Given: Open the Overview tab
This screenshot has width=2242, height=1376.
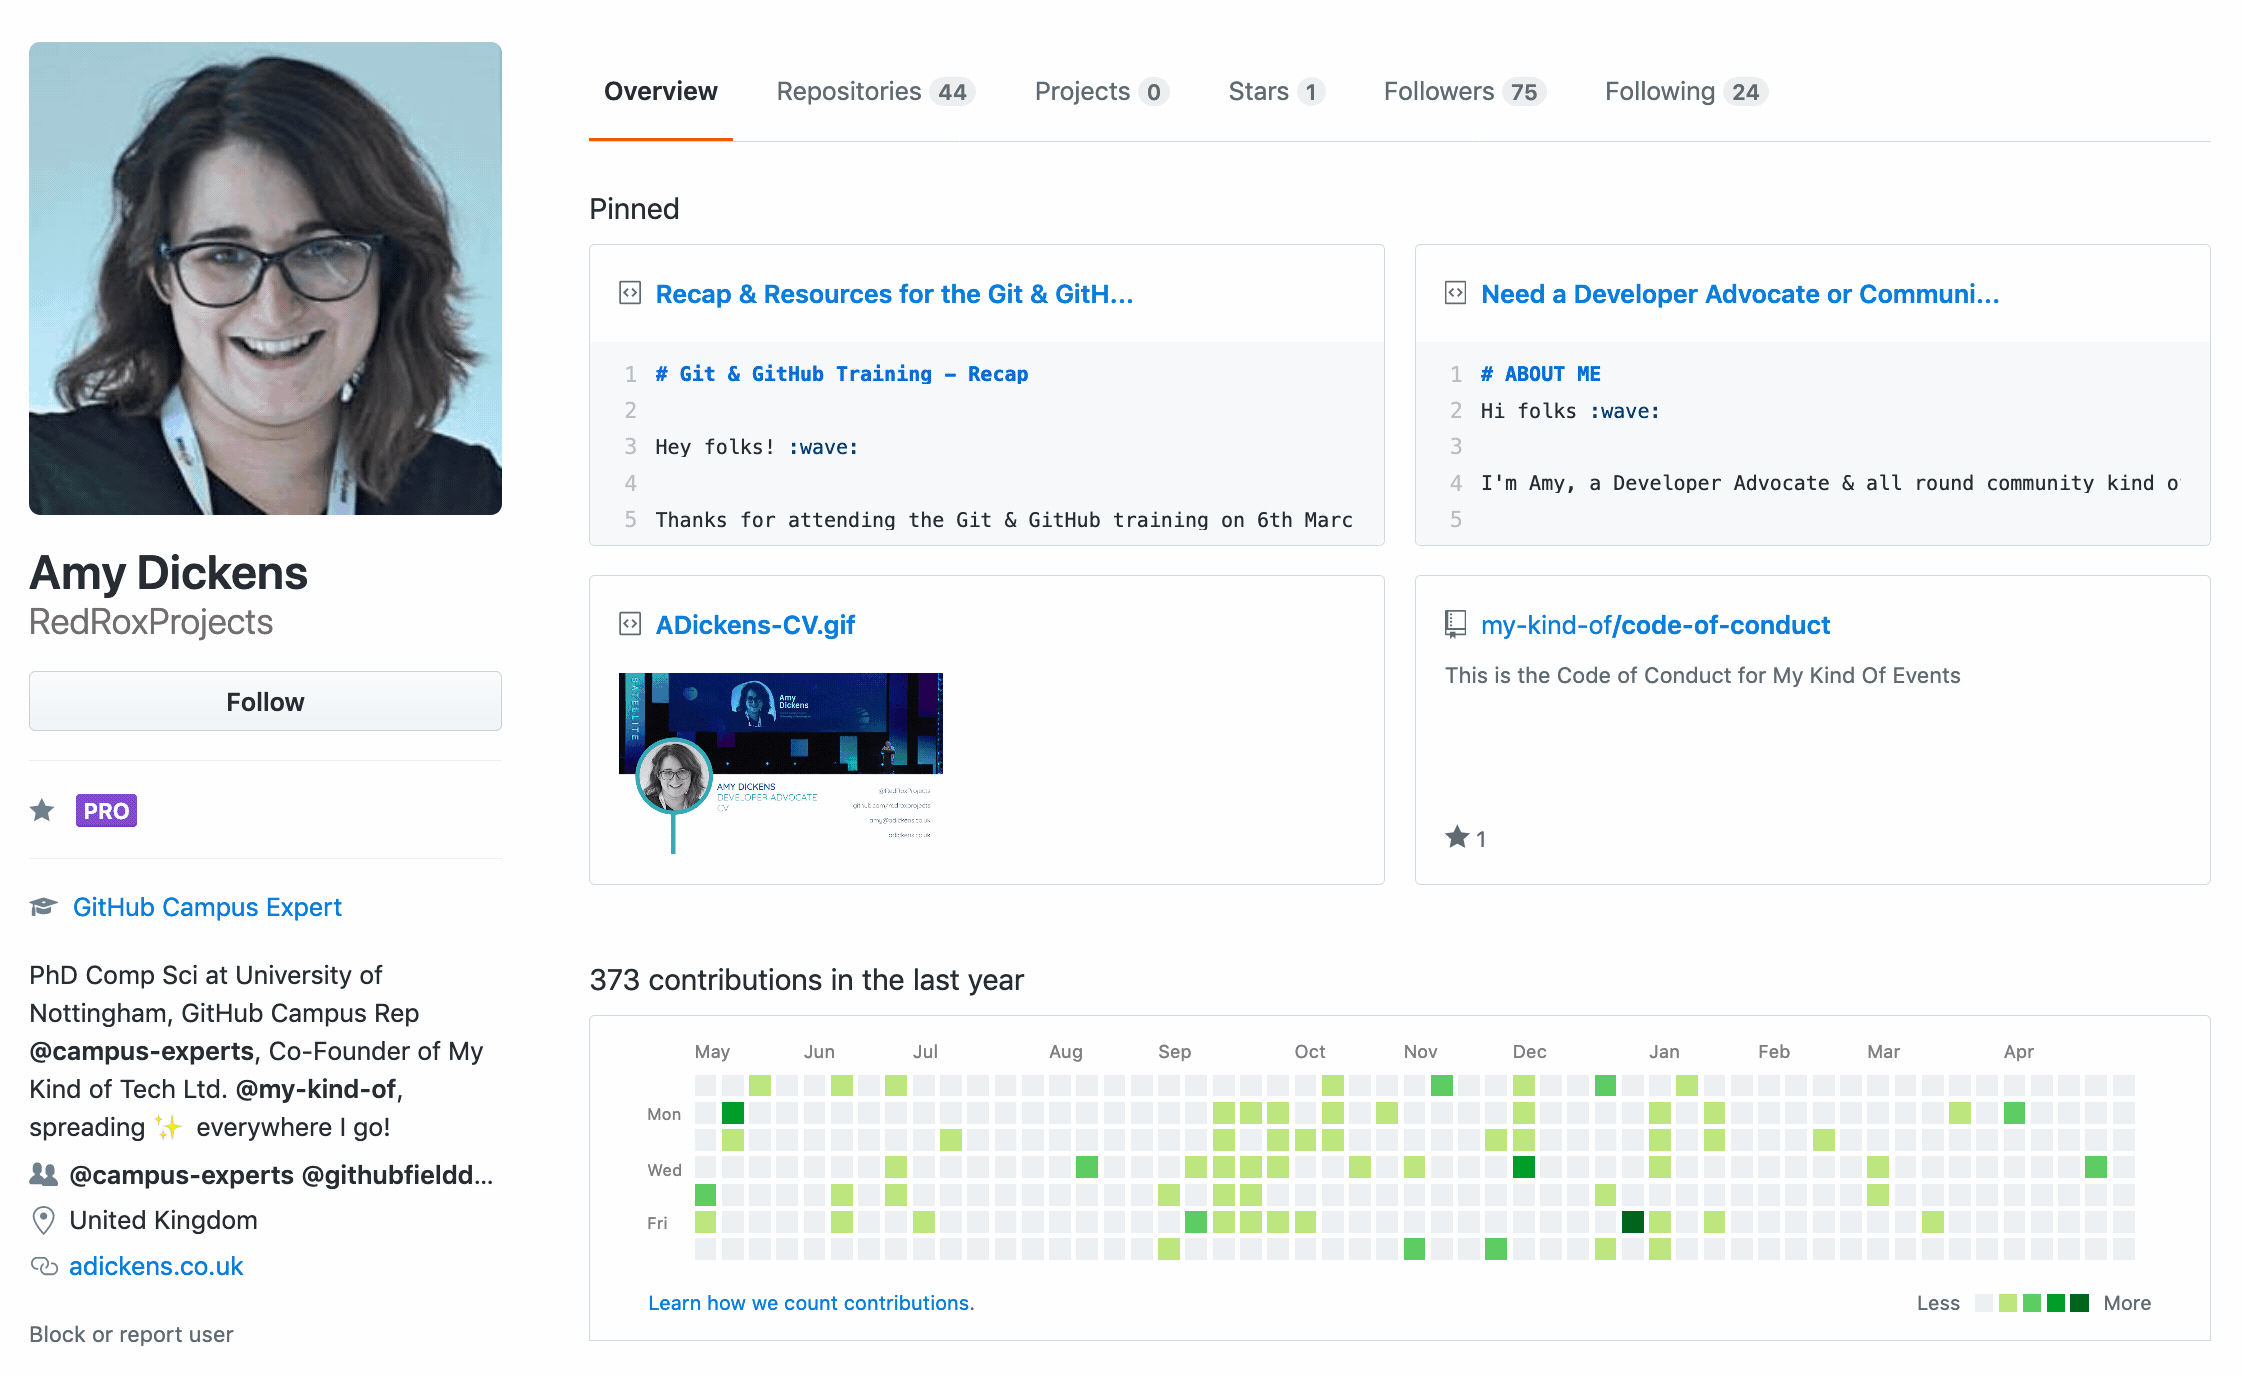Looking at the screenshot, I should (660, 91).
